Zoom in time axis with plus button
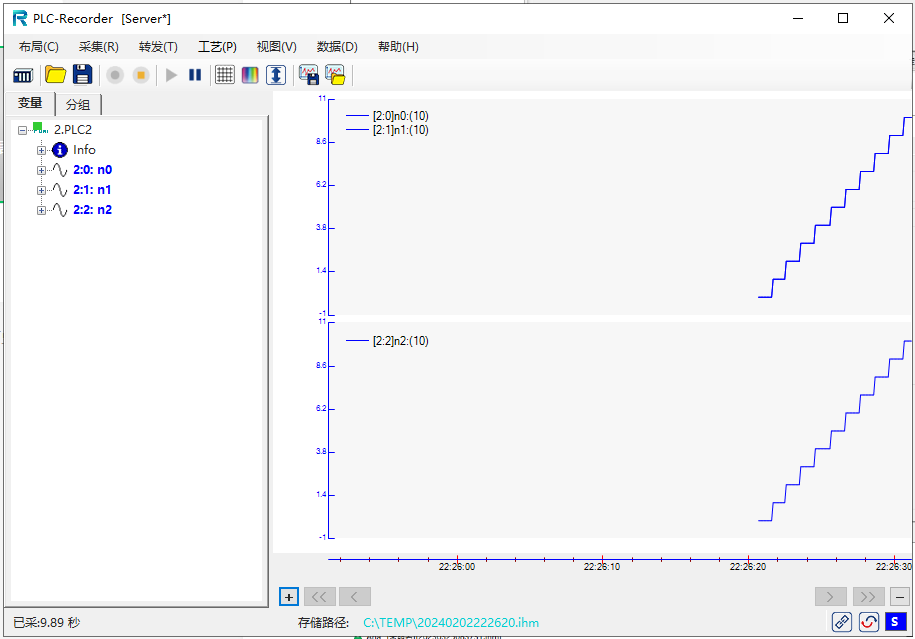The image size is (915, 639). tap(289, 597)
